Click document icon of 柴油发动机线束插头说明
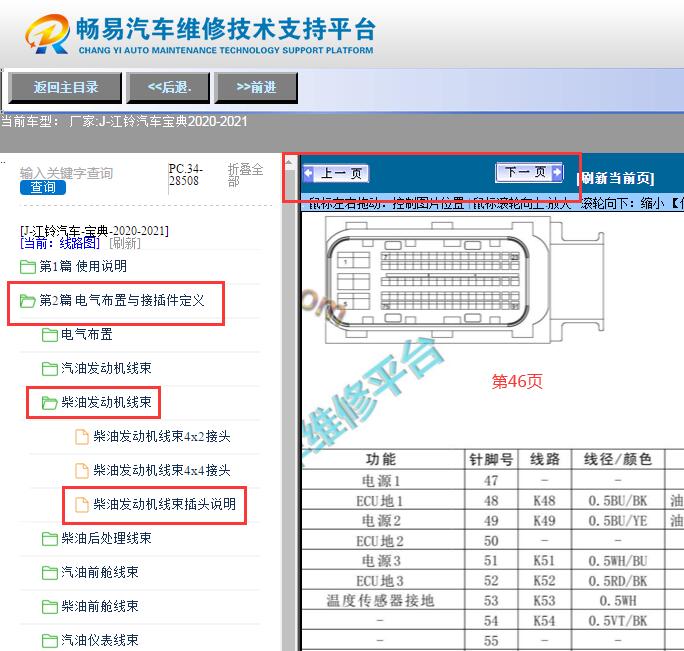Screen dimensions: 684x651 [x=82, y=505]
